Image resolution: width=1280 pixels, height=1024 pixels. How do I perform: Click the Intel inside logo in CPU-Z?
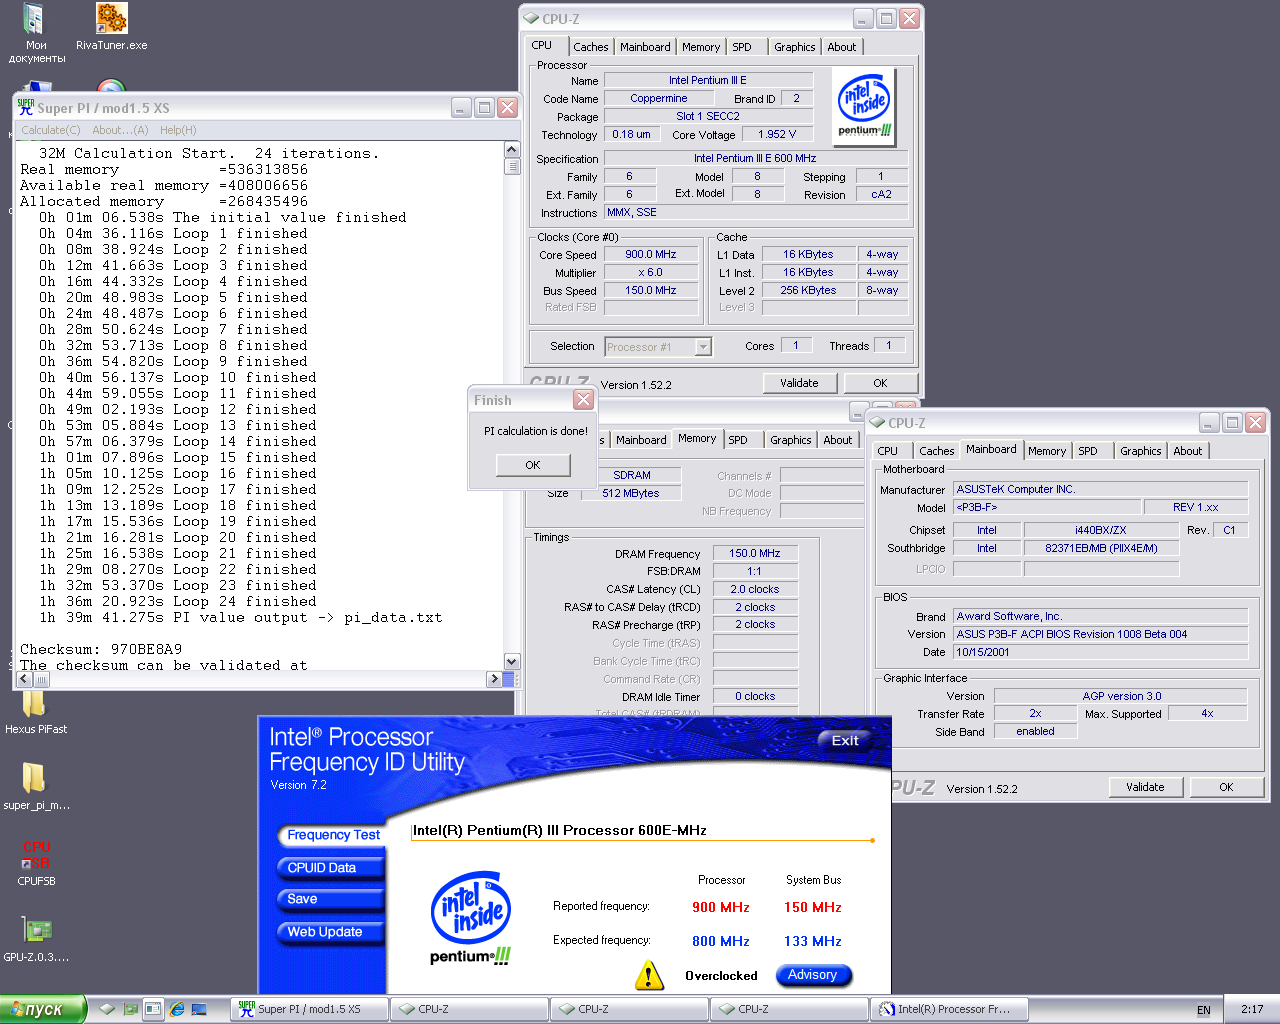pyautogui.click(x=865, y=107)
